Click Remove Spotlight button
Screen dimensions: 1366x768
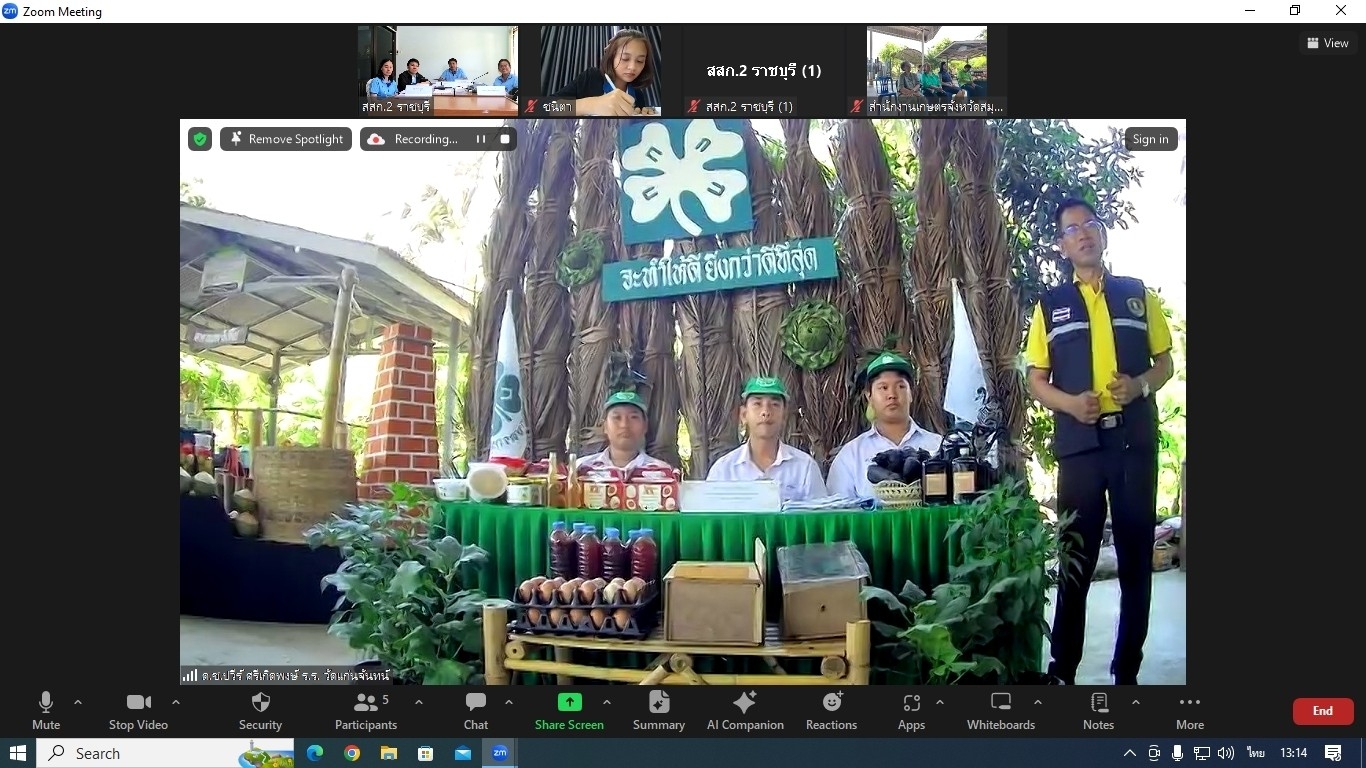[286, 139]
